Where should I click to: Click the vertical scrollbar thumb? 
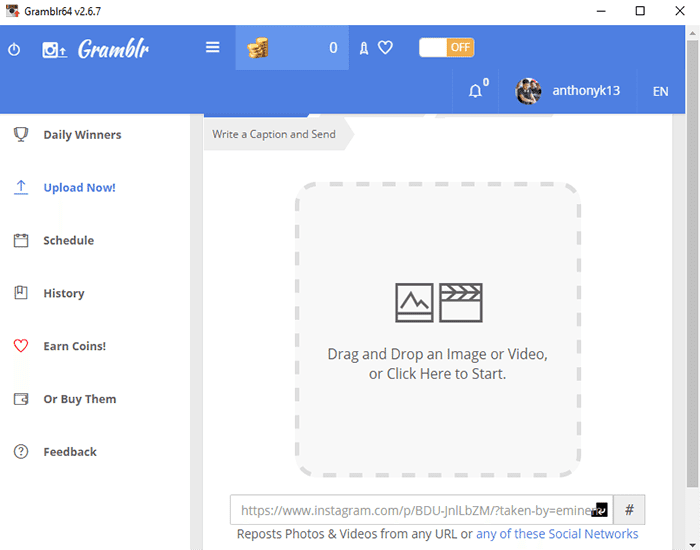(692, 263)
